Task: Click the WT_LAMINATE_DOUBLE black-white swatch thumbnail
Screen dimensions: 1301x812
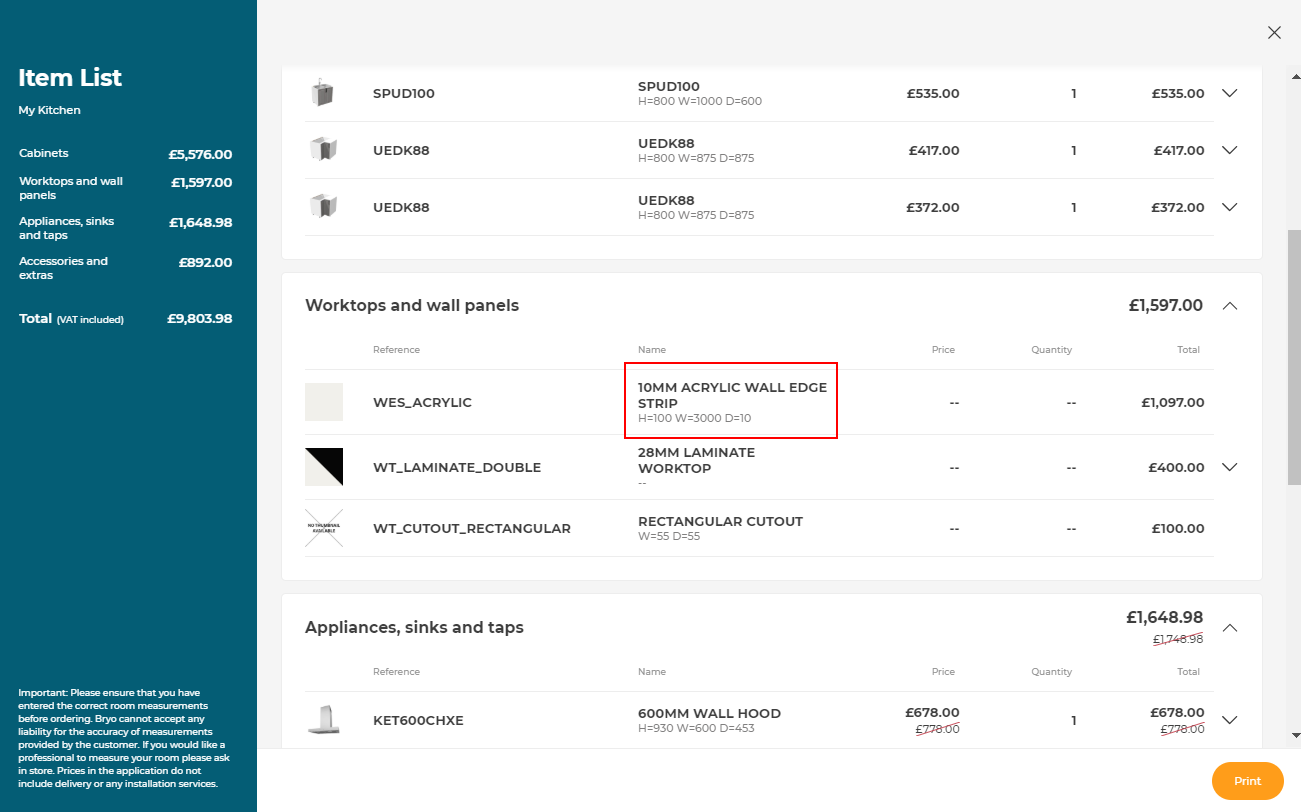Action: [x=323, y=467]
